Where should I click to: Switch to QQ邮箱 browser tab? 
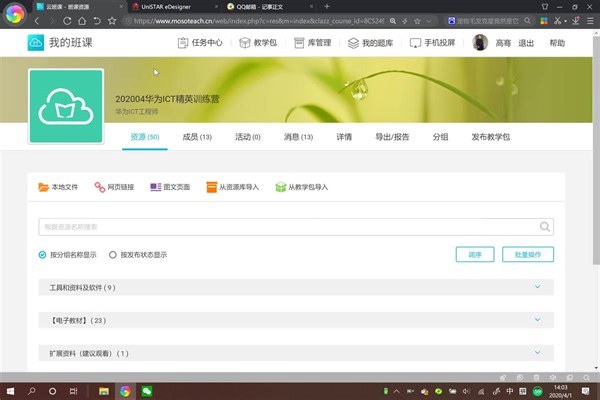pos(270,7)
